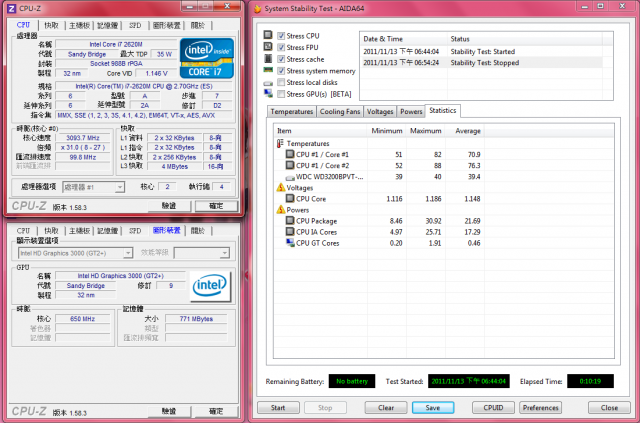Open the performance level dropdown in graphics tab

click(x=207, y=253)
